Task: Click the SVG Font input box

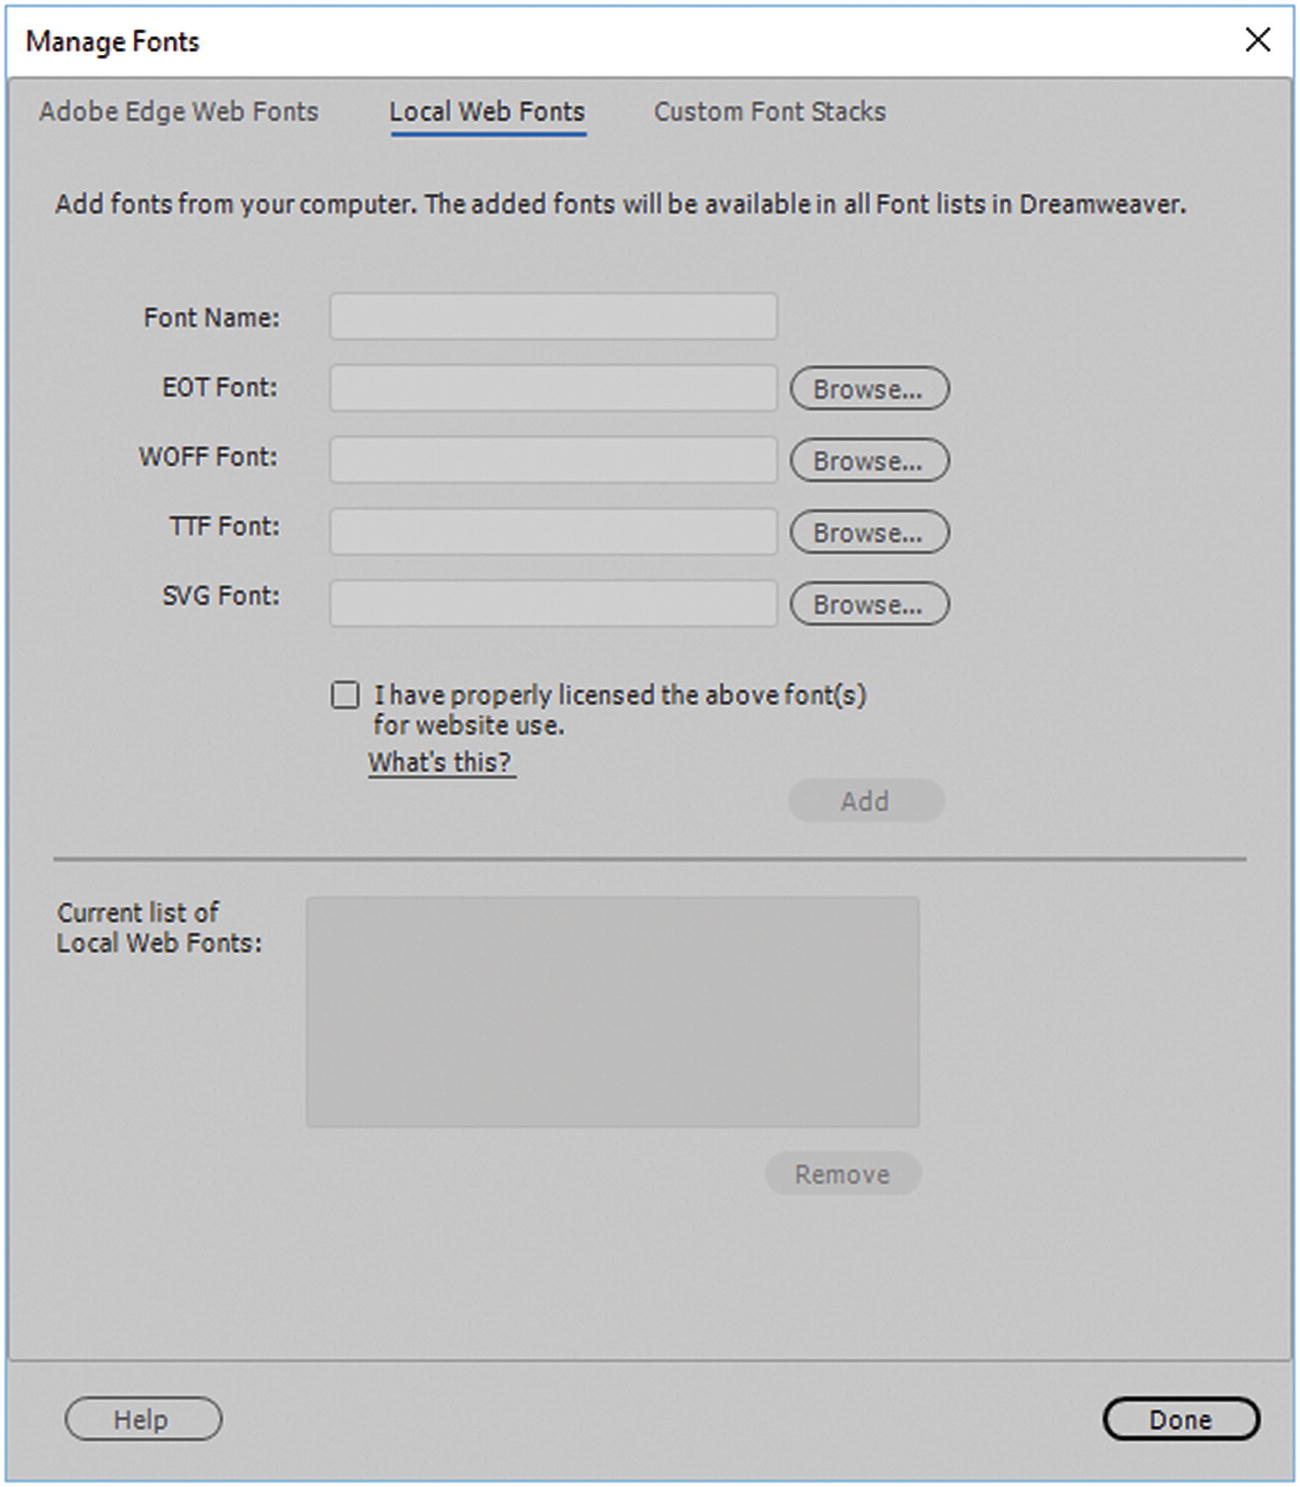Action: click(x=553, y=604)
